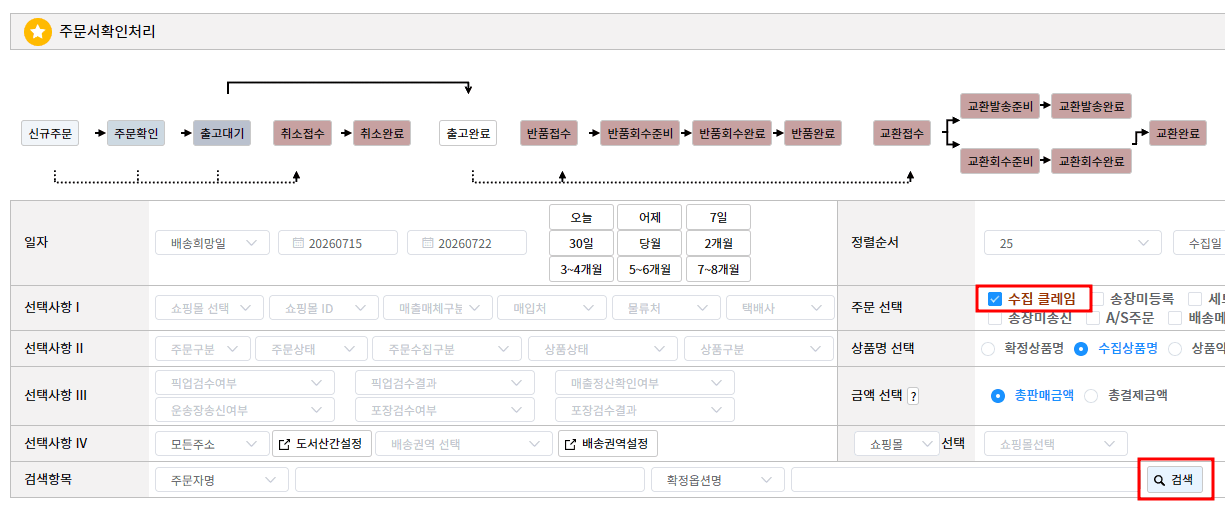The height and width of the screenshot is (509, 1225).
Task: Check the 송장미등록 checkbox
Action: 1098,298
